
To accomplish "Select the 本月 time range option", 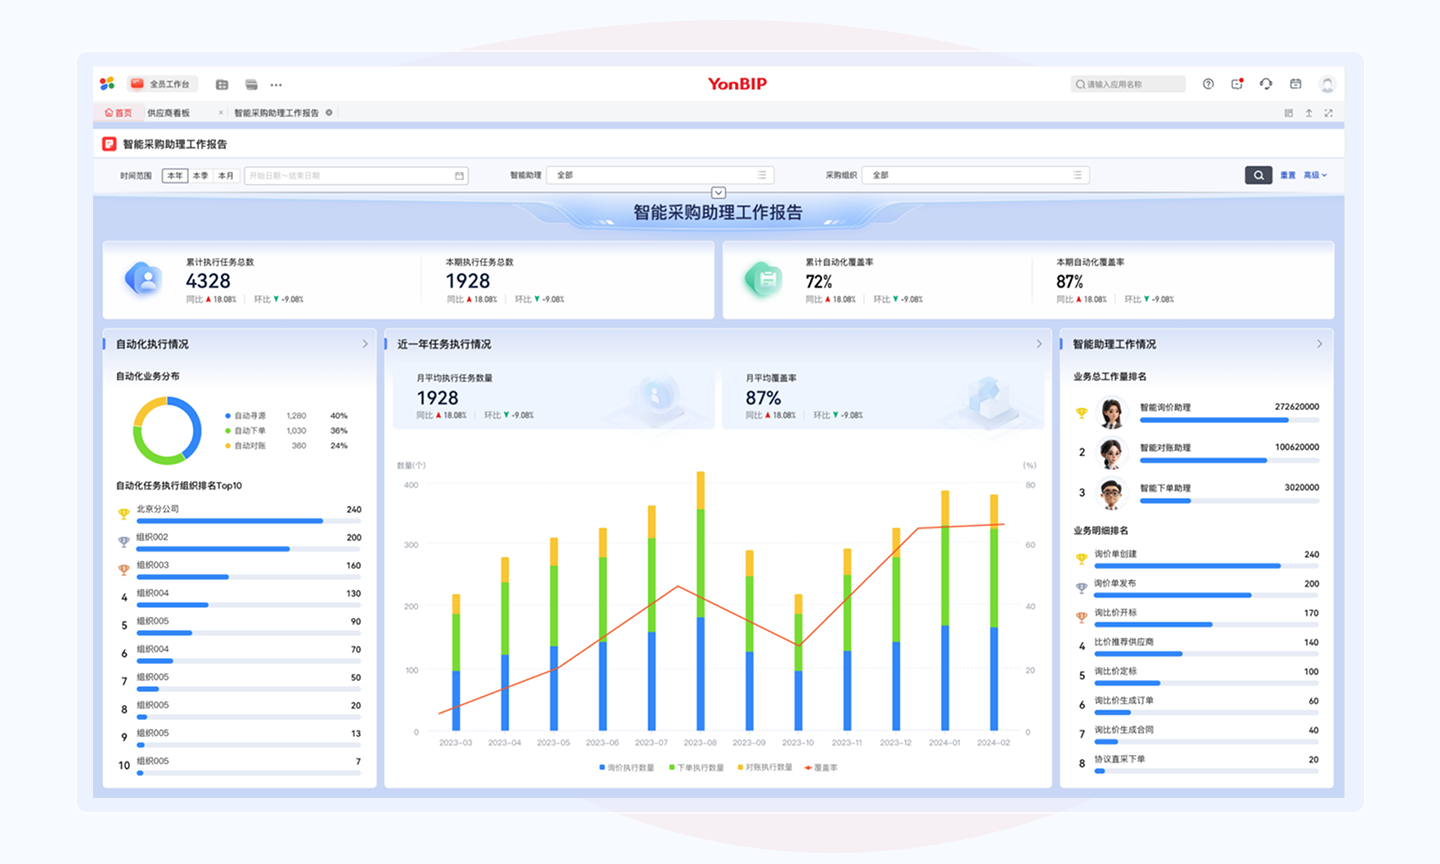I will click(x=226, y=176).
